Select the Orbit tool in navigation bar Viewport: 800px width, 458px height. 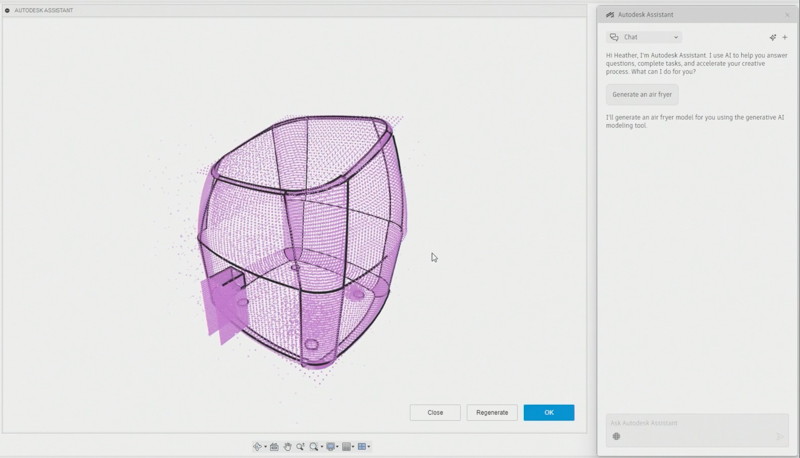click(x=257, y=447)
